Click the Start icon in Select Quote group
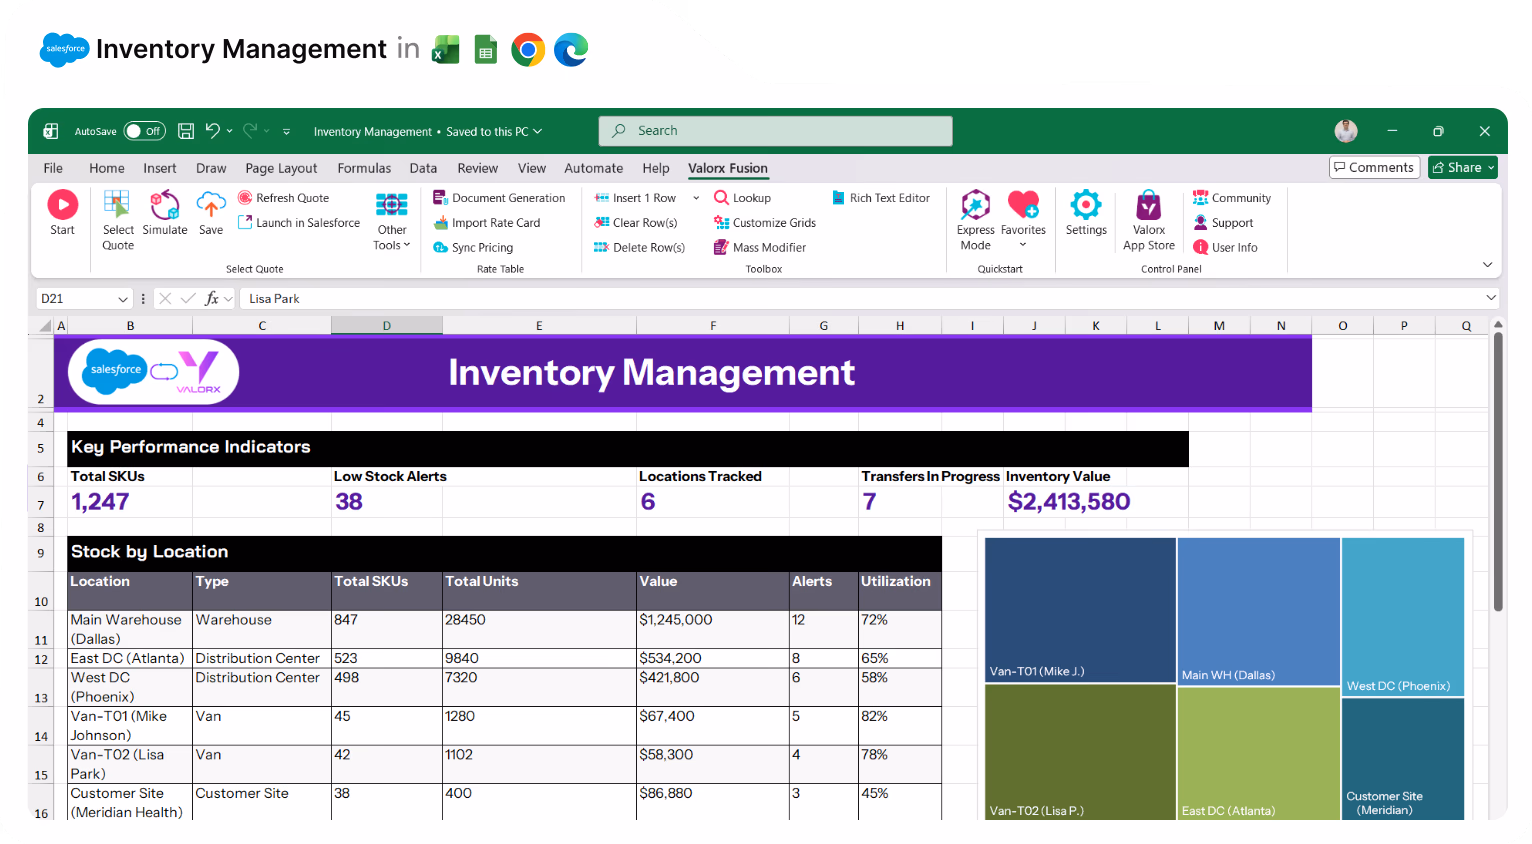The height and width of the screenshot is (844, 1532). click(x=62, y=213)
